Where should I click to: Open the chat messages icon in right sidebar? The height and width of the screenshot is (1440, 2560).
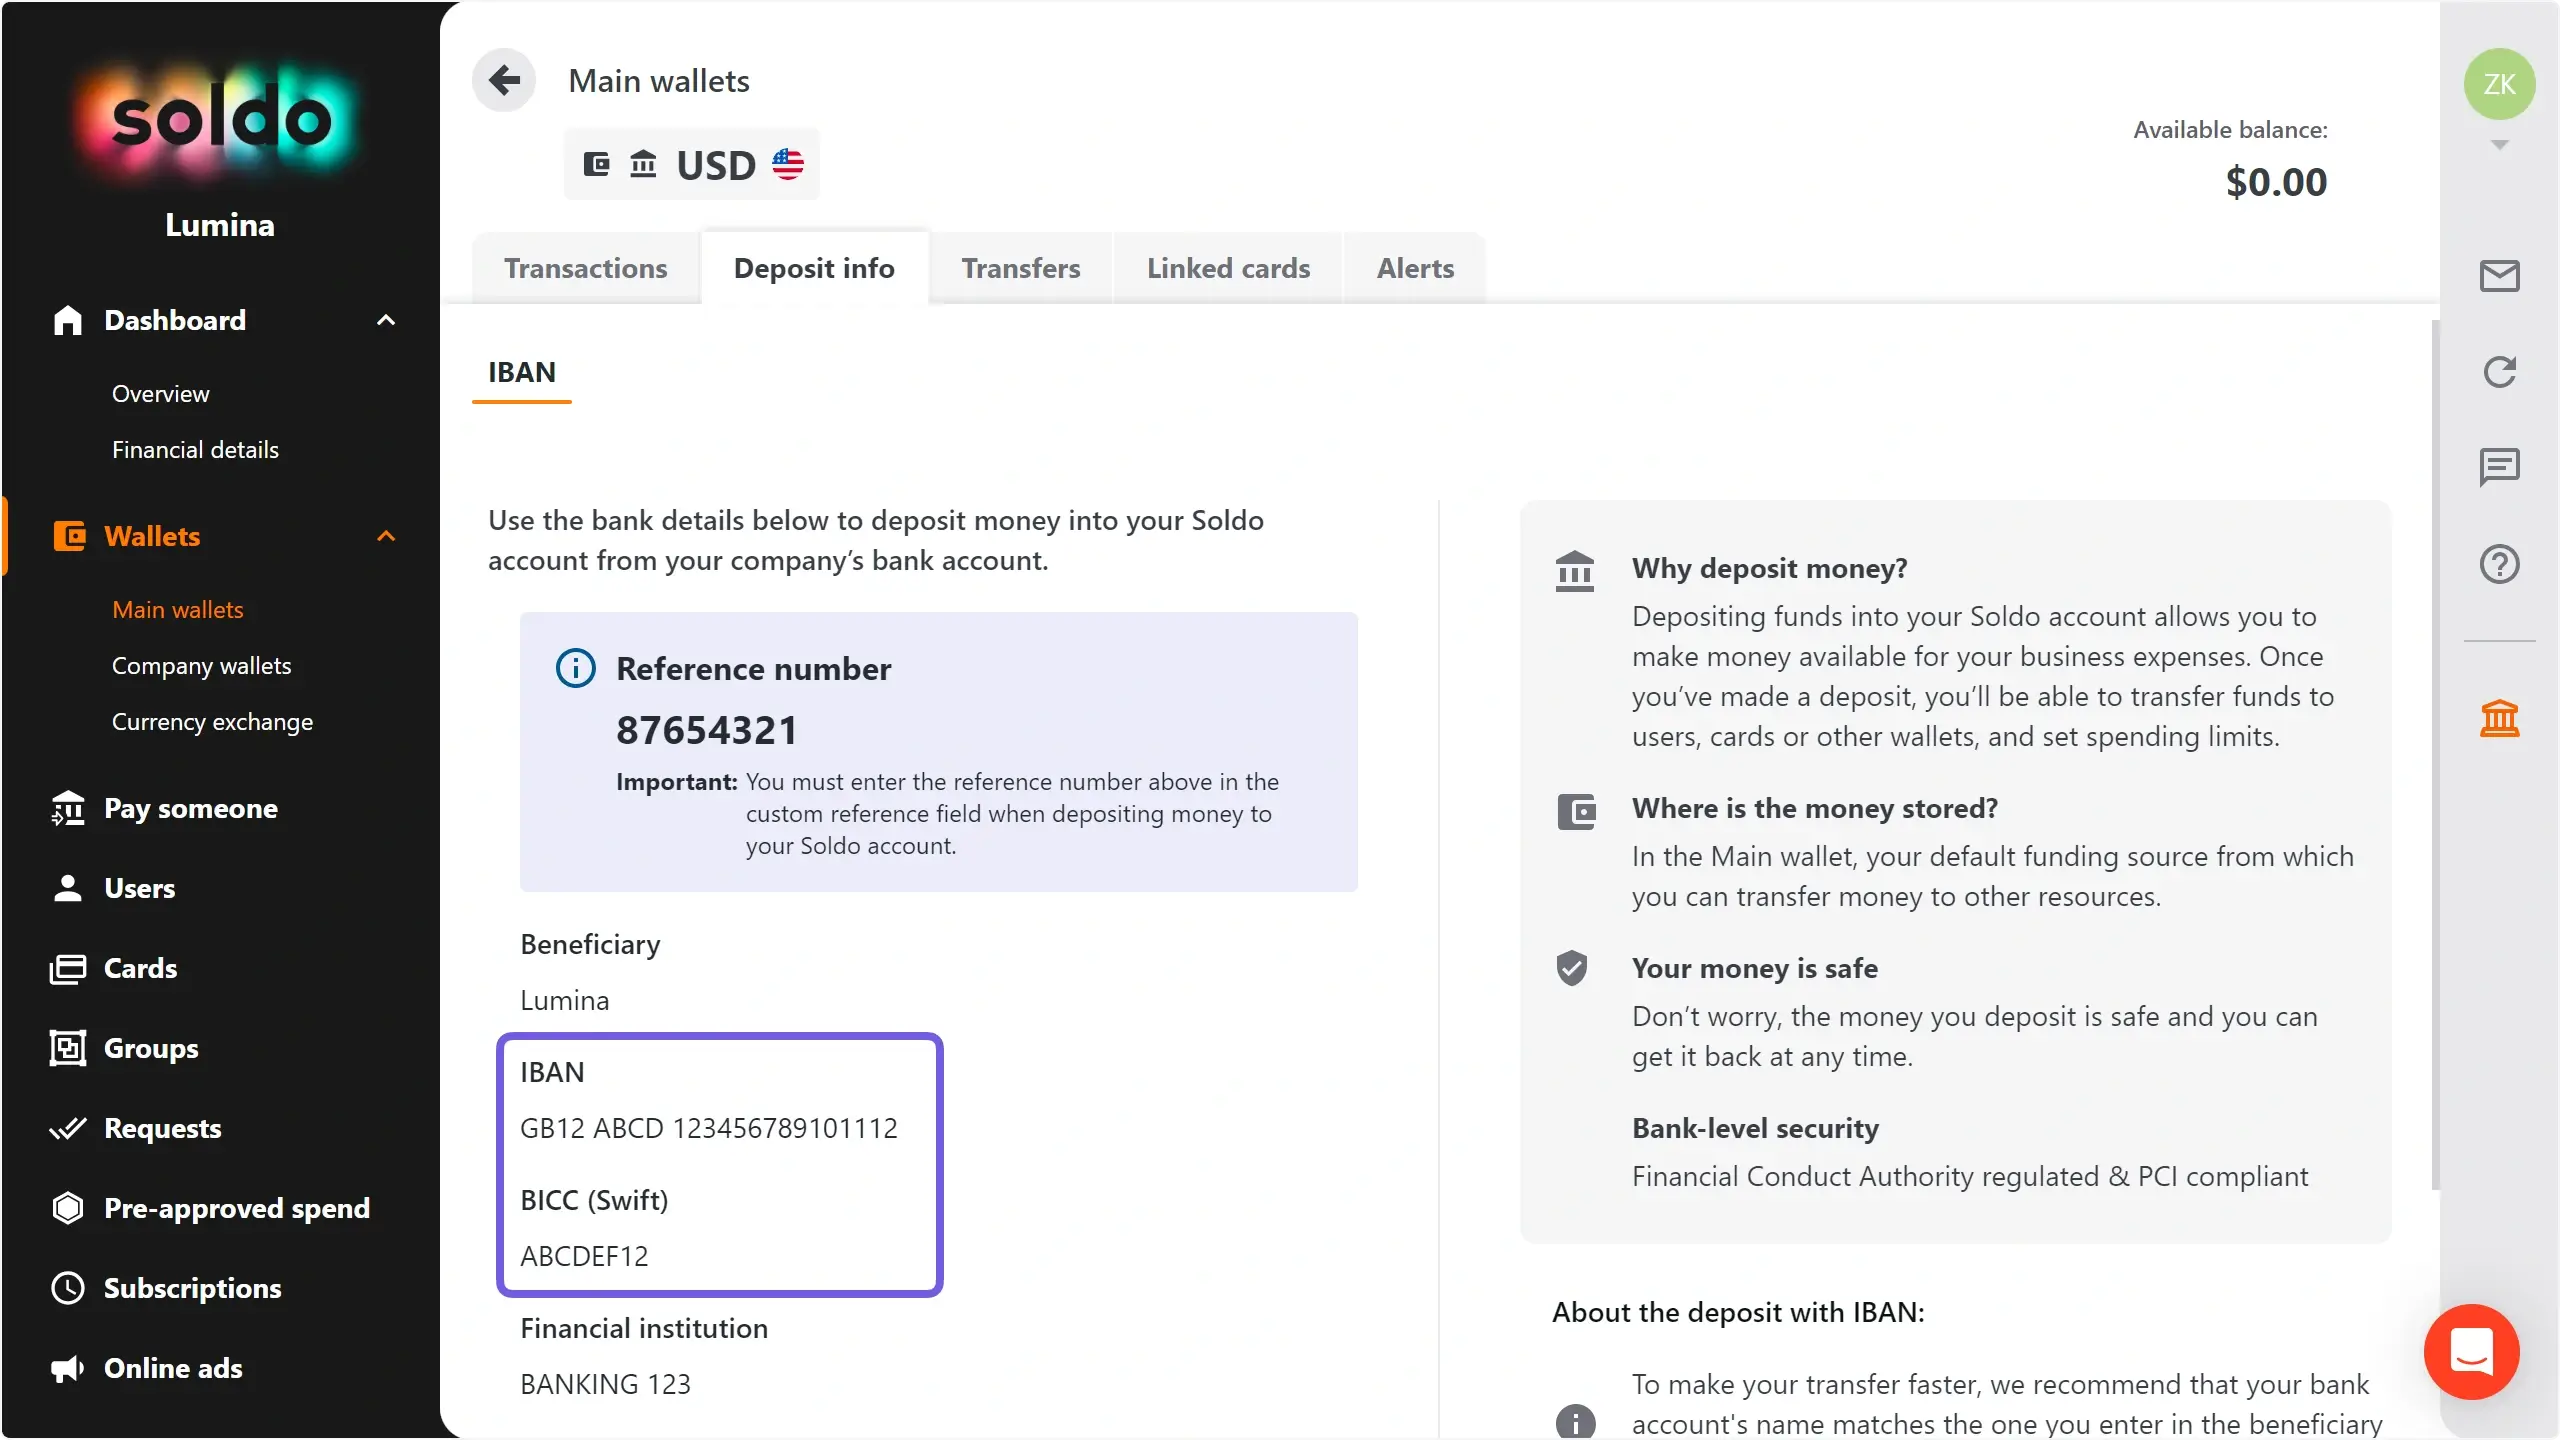pyautogui.click(x=2499, y=467)
